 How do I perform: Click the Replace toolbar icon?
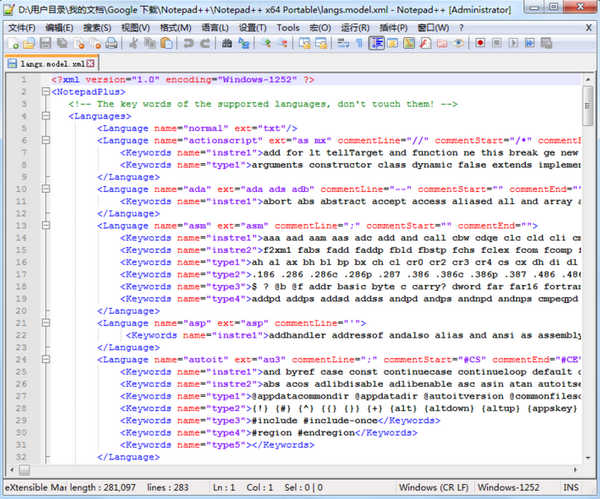click(243, 43)
